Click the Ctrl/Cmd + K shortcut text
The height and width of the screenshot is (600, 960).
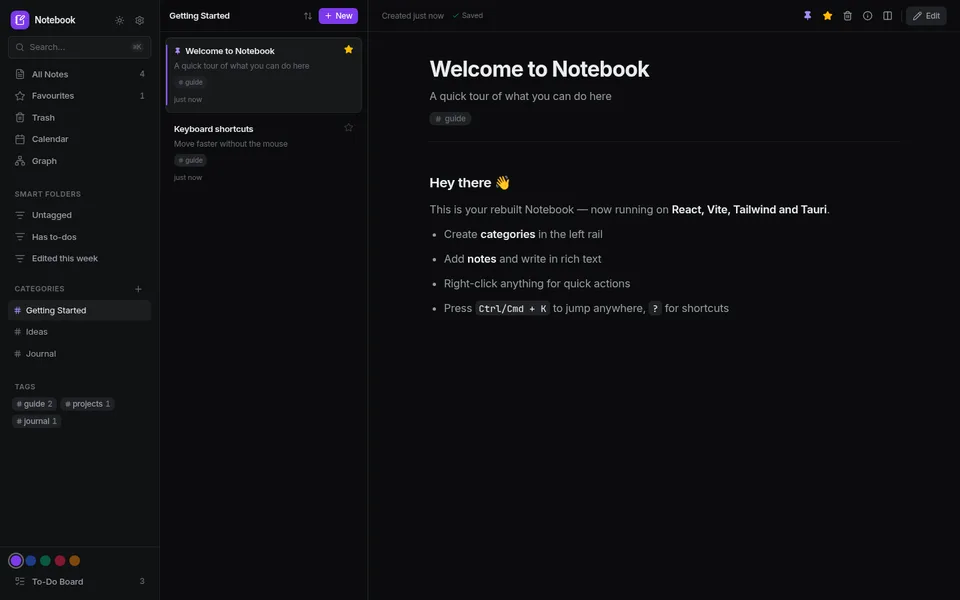512,309
